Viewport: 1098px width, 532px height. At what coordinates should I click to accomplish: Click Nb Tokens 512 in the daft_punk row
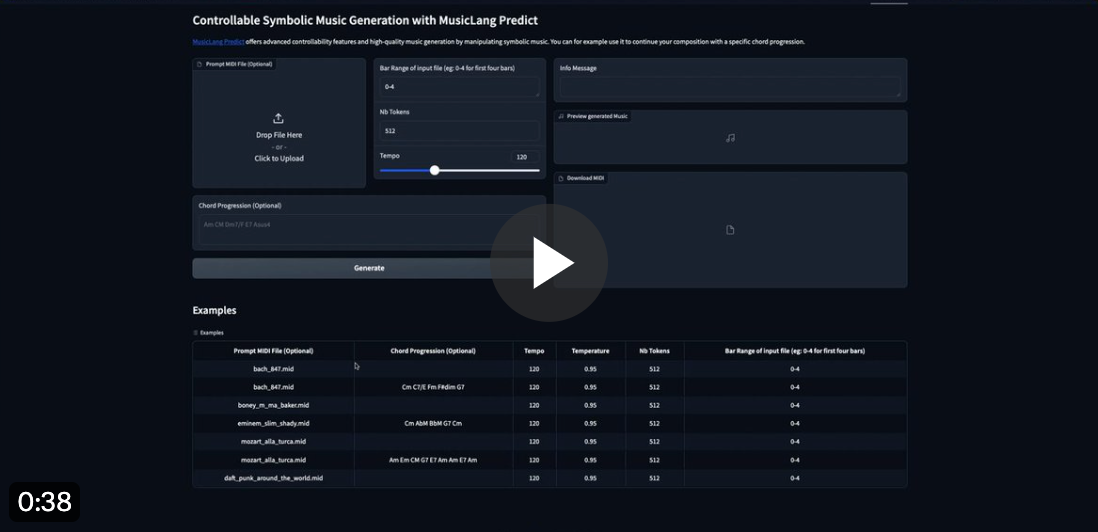pyautogui.click(x=654, y=478)
